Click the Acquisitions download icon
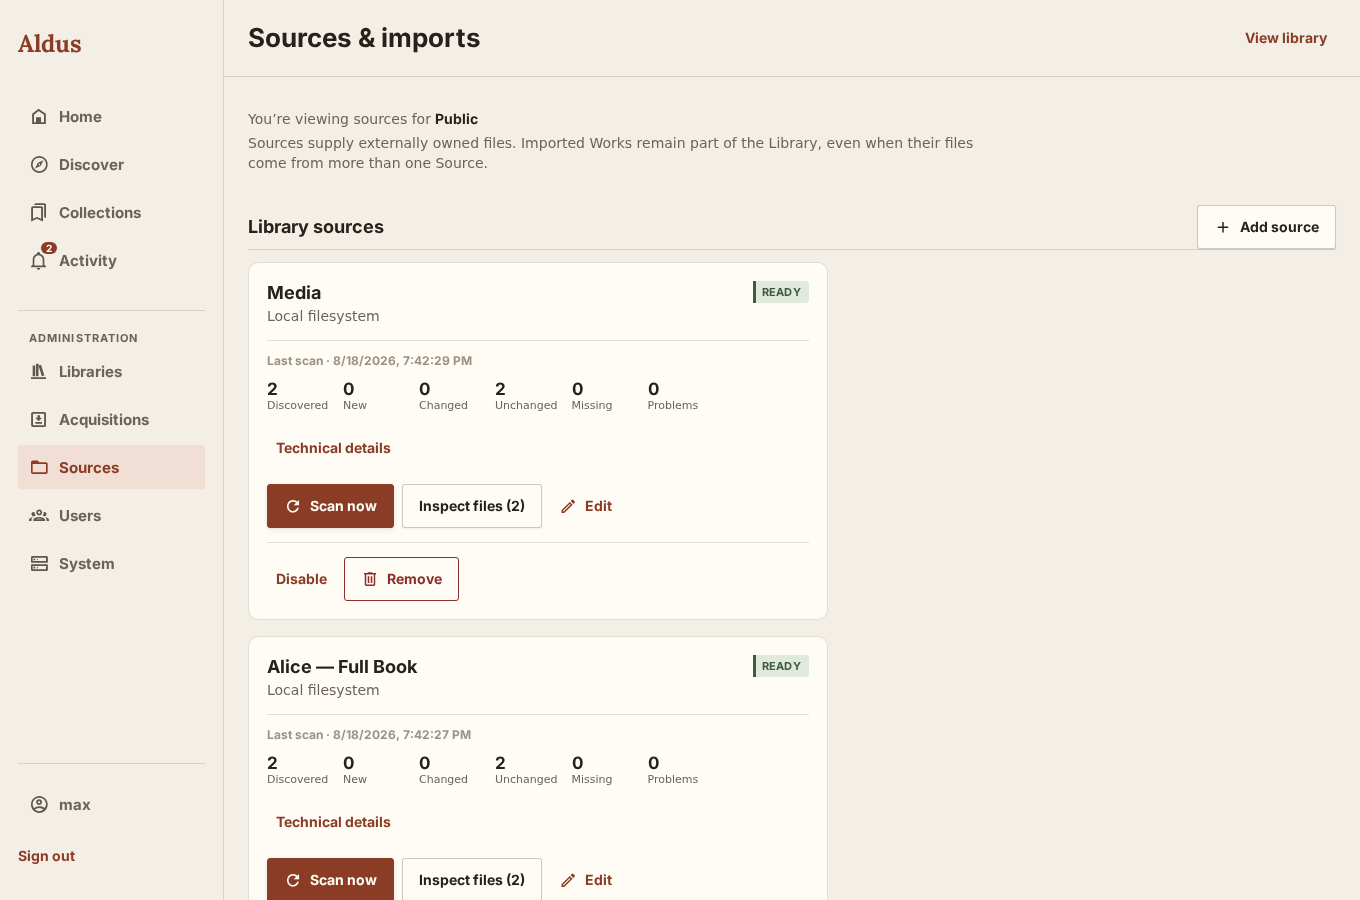This screenshot has height=900, width=1360. pos(39,420)
